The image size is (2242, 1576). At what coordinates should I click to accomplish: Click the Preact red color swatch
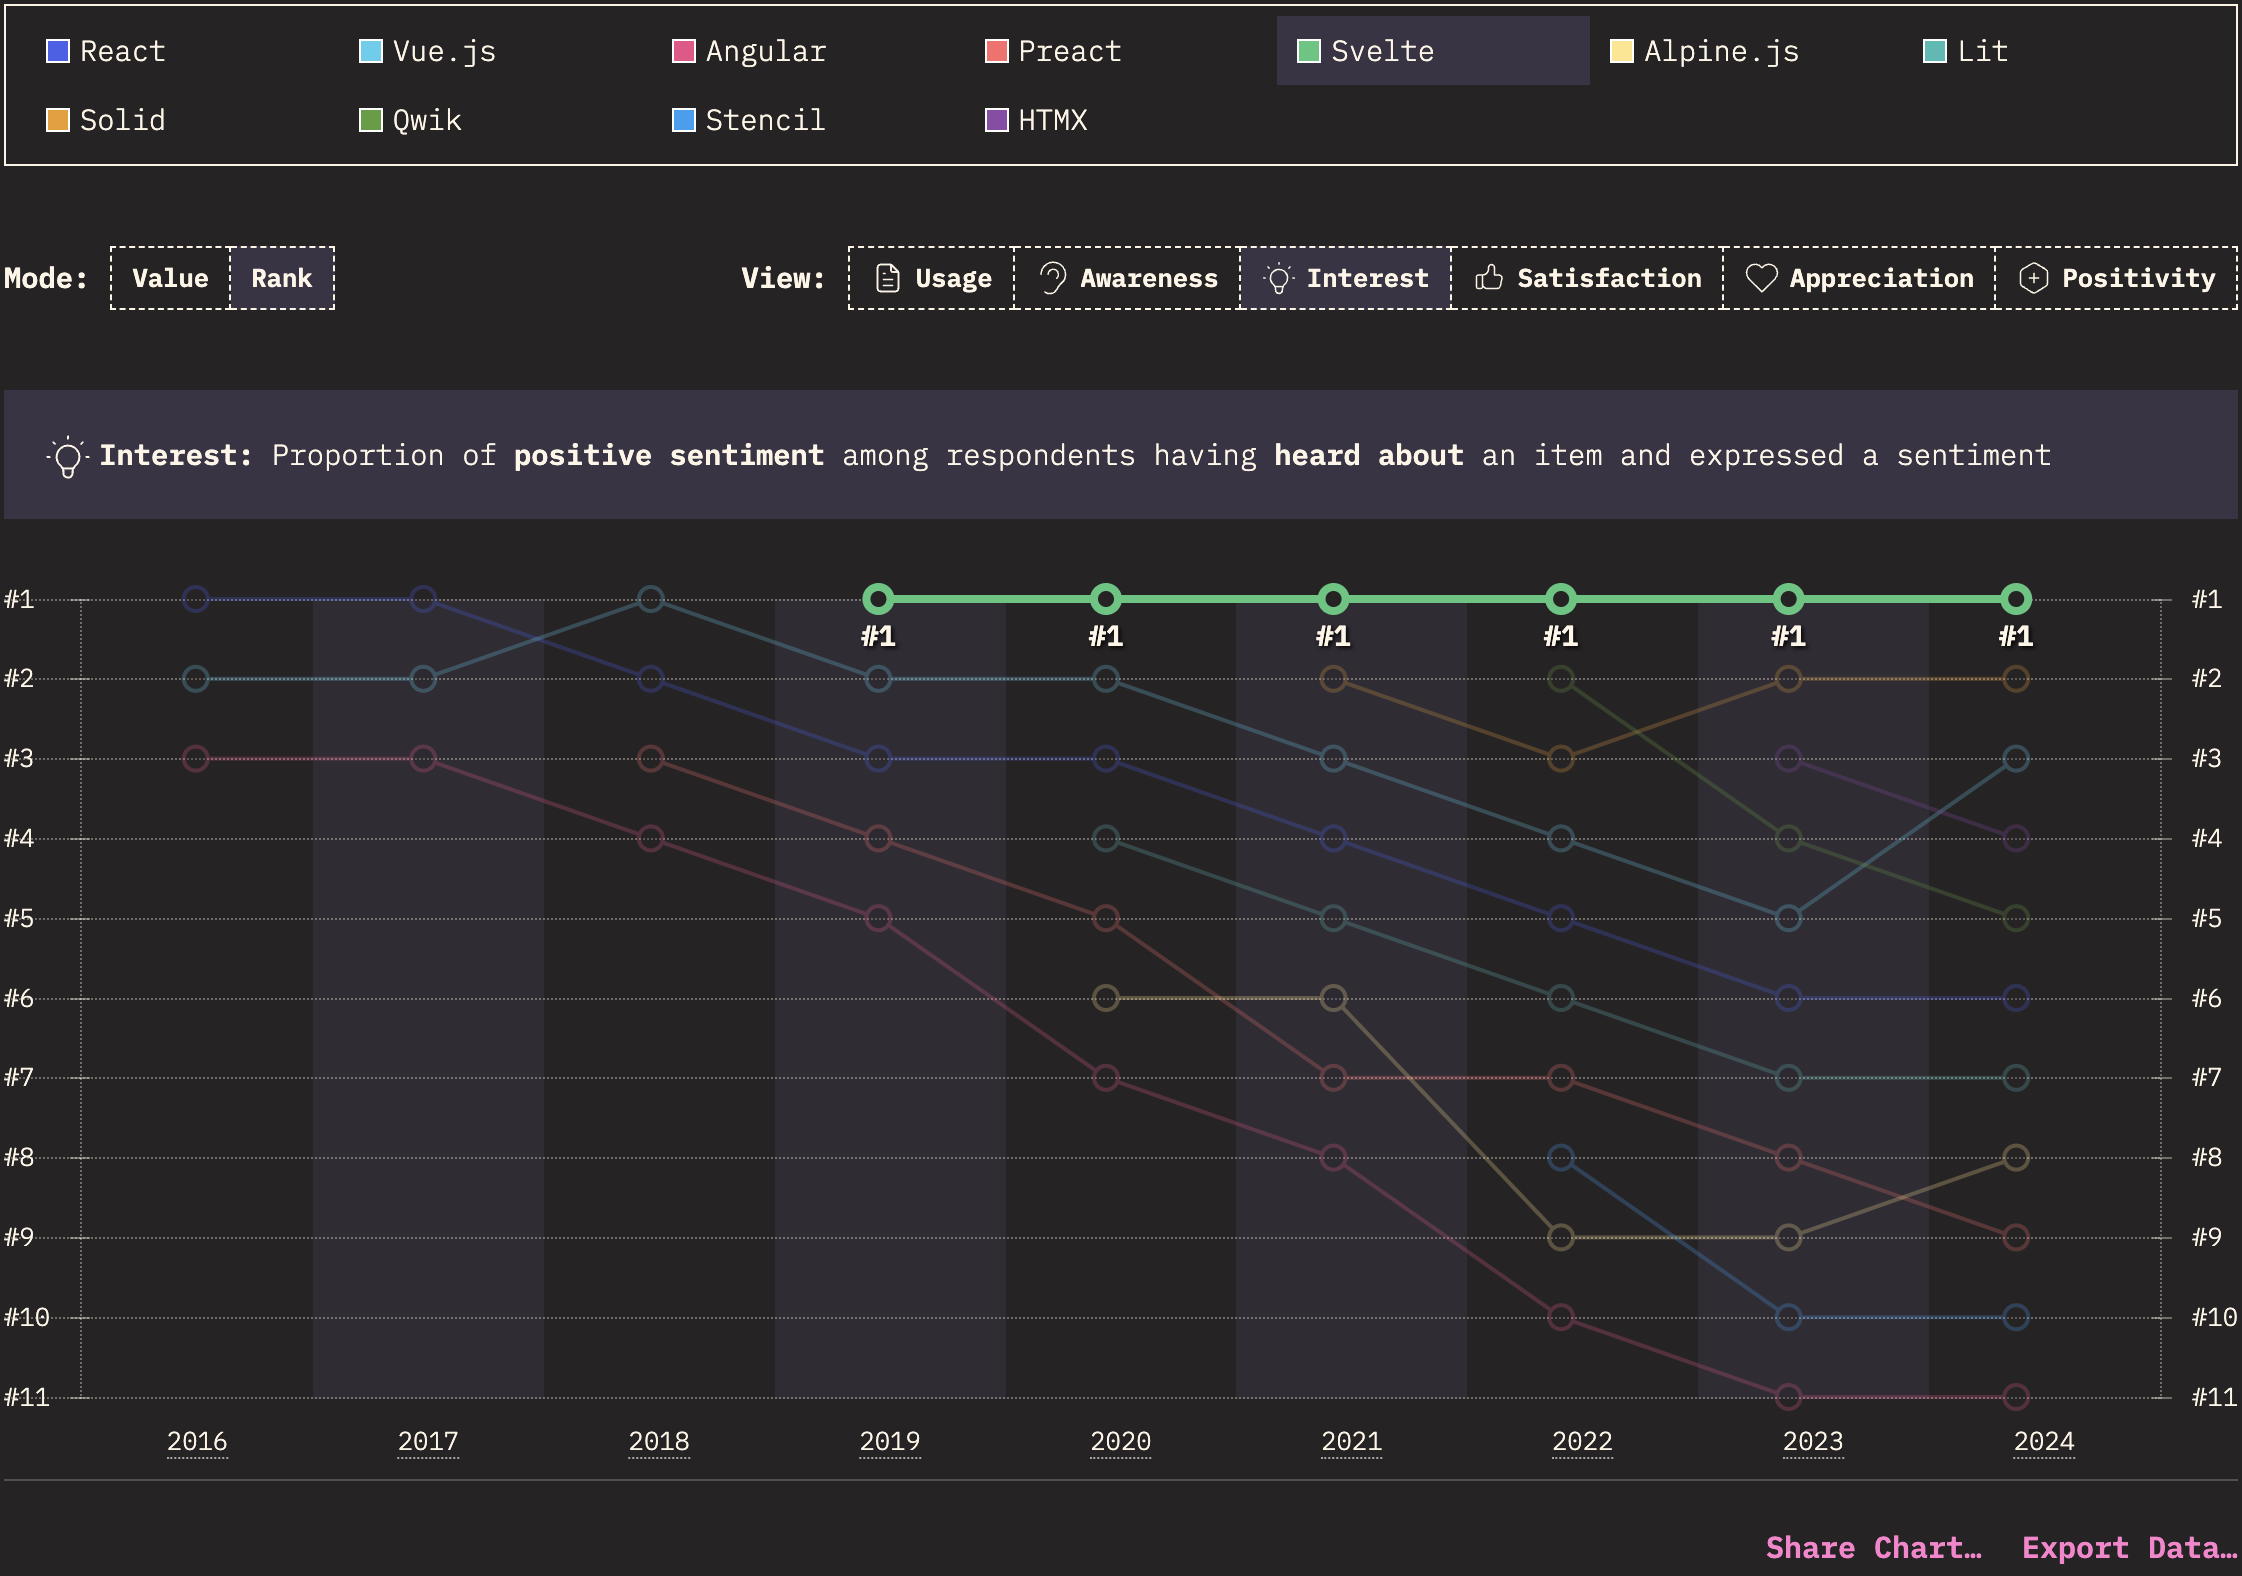click(x=997, y=51)
